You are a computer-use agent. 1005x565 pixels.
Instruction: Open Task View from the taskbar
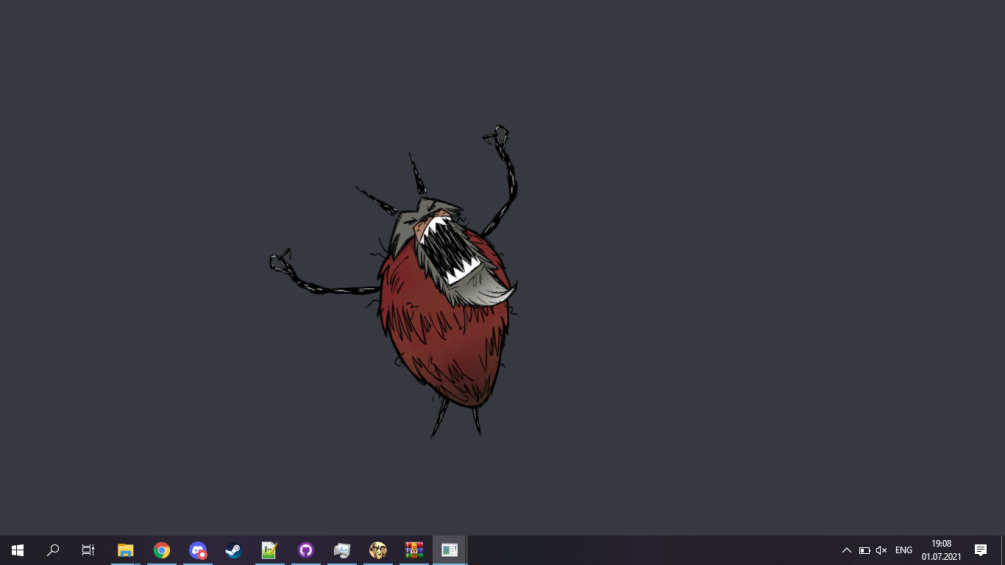(88, 550)
